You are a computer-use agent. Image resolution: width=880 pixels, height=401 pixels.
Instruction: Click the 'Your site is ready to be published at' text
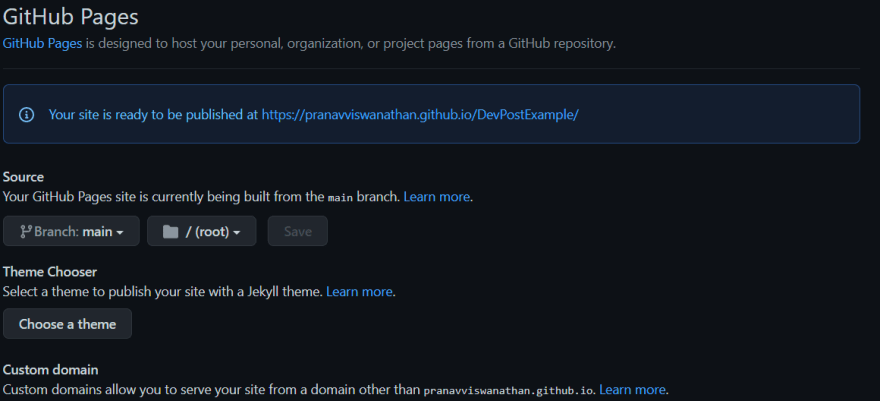pyautogui.click(x=153, y=114)
